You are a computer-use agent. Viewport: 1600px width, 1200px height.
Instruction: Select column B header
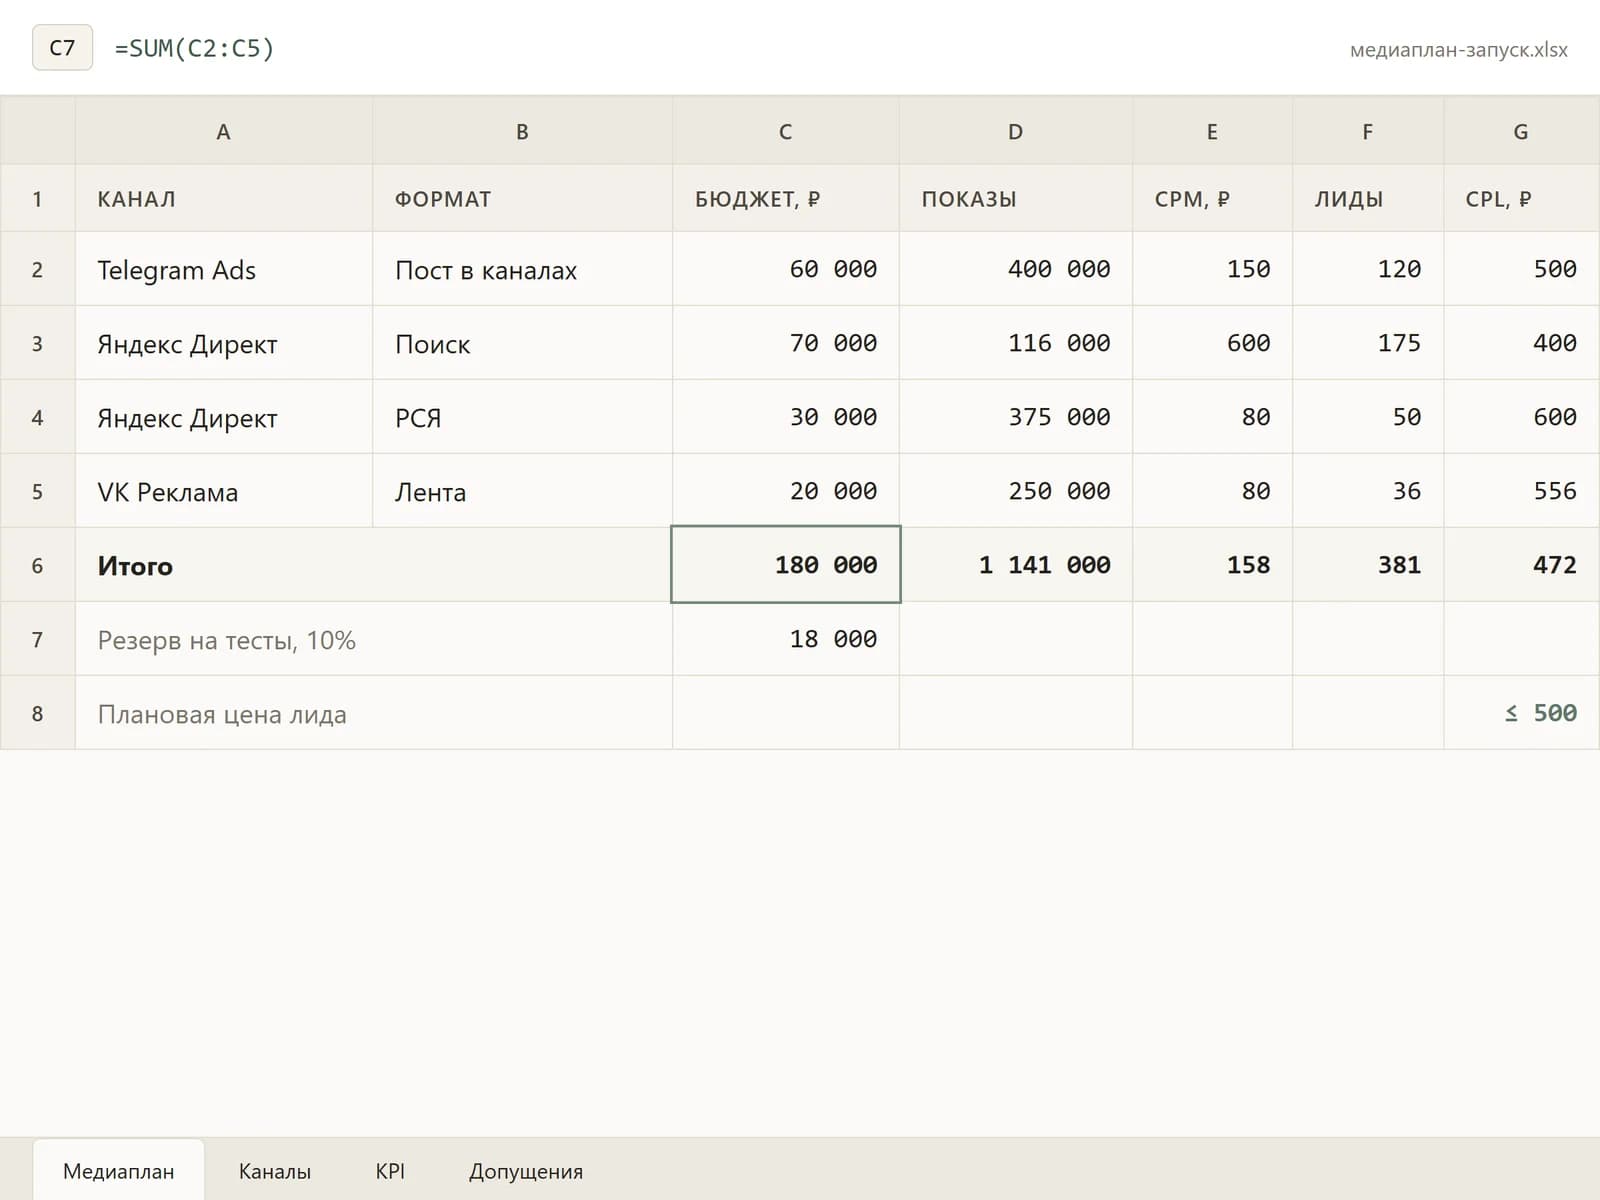click(x=522, y=131)
